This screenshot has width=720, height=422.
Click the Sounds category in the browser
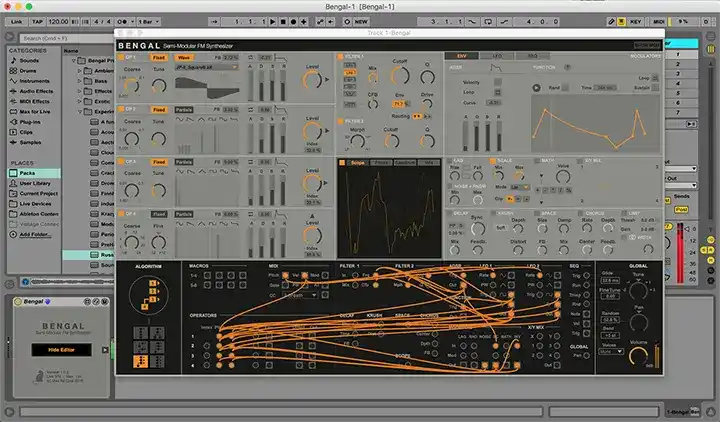(x=29, y=61)
